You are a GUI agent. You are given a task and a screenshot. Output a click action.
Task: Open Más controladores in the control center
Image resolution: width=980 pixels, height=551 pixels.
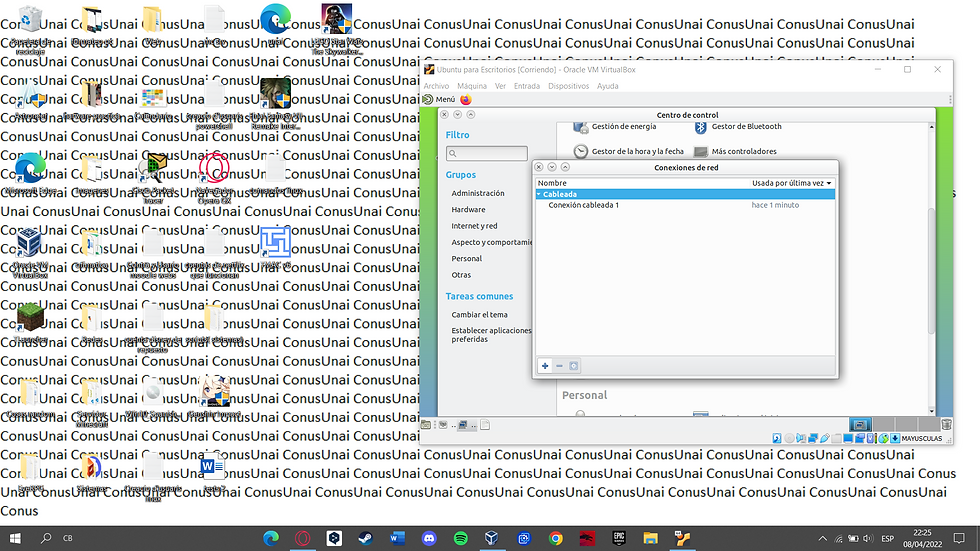pyautogui.click(x=736, y=151)
